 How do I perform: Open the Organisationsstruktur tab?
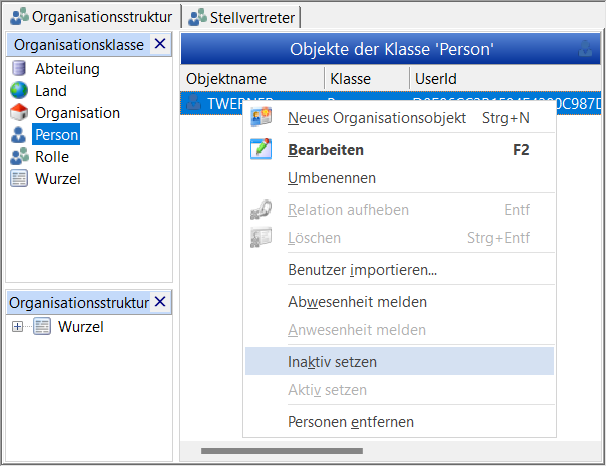click(91, 17)
